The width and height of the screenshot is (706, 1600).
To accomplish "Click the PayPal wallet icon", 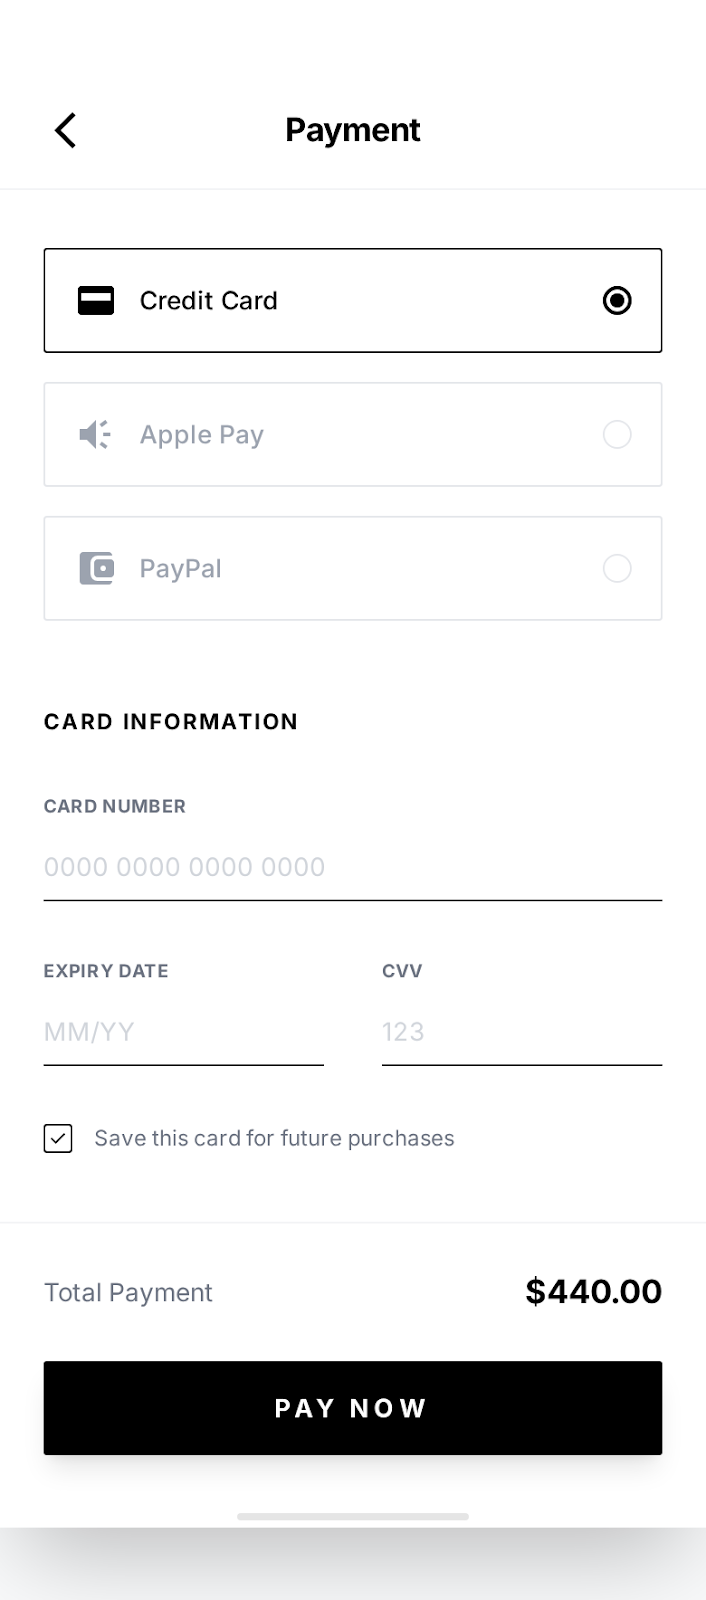I will click(x=96, y=569).
